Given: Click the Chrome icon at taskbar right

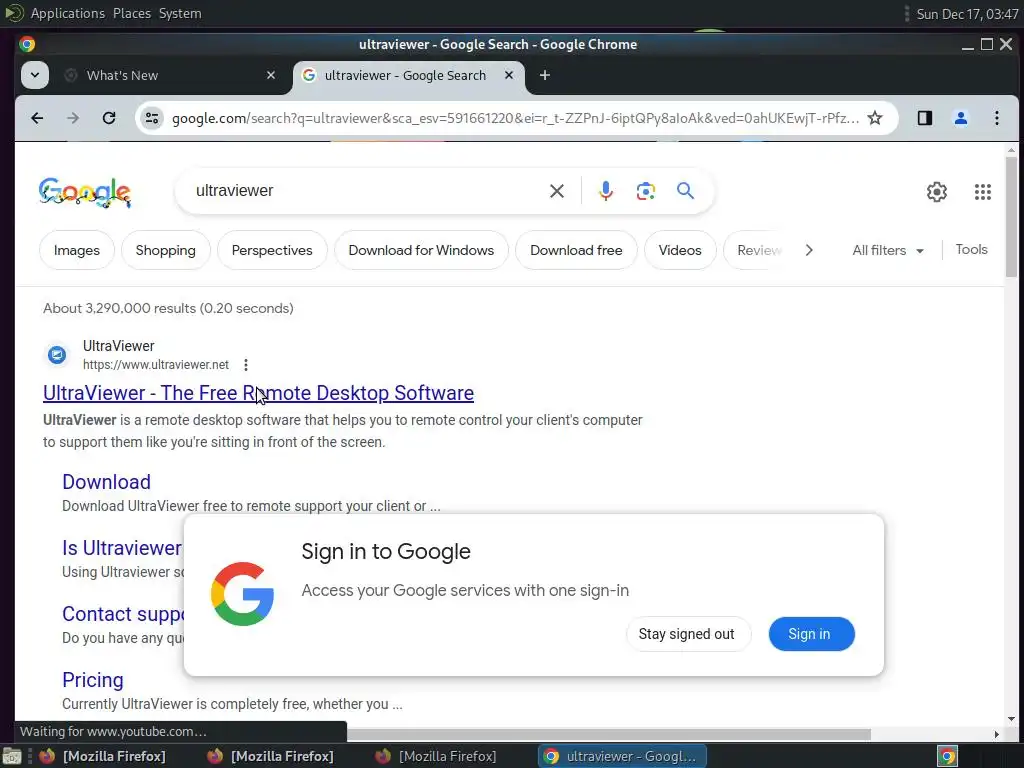Looking at the screenshot, I should coord(947,756).
